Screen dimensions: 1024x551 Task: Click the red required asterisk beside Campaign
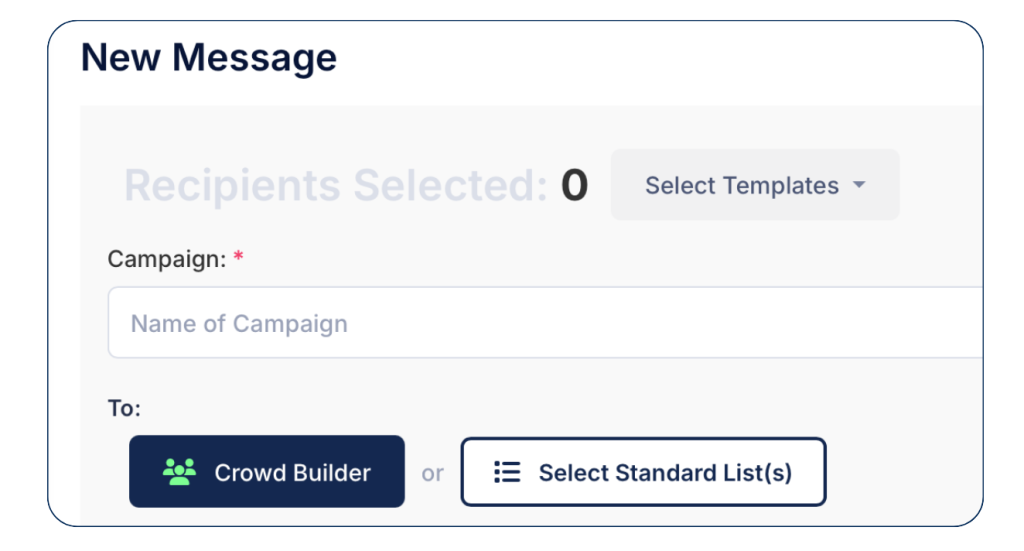[239, 258]
